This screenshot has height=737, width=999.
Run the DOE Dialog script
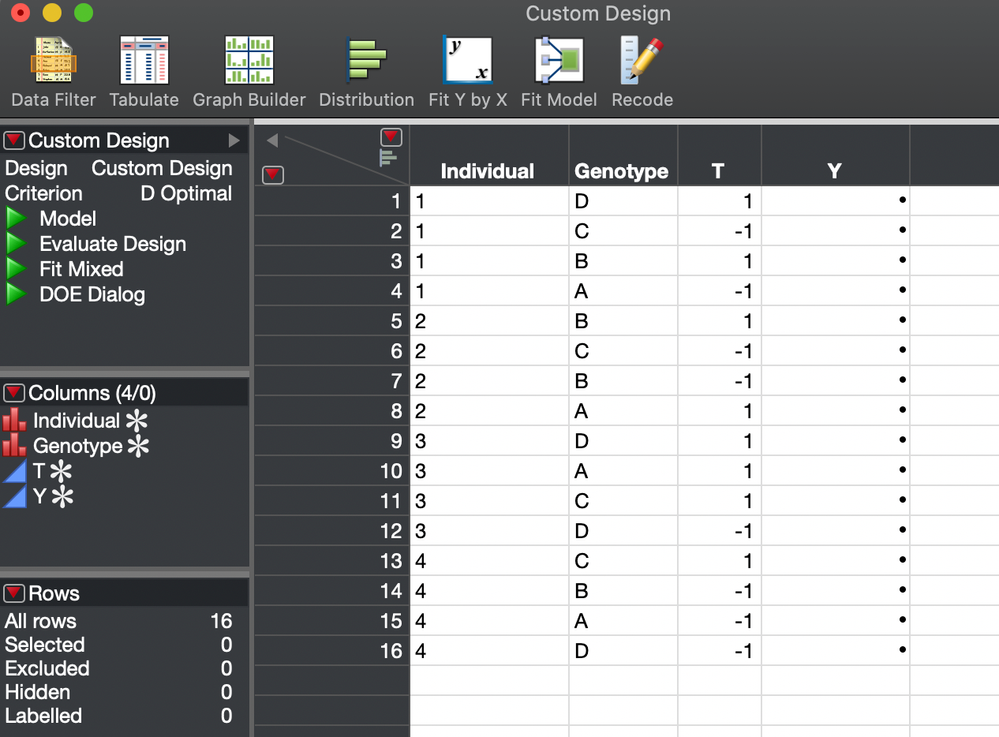click(16, 294)
